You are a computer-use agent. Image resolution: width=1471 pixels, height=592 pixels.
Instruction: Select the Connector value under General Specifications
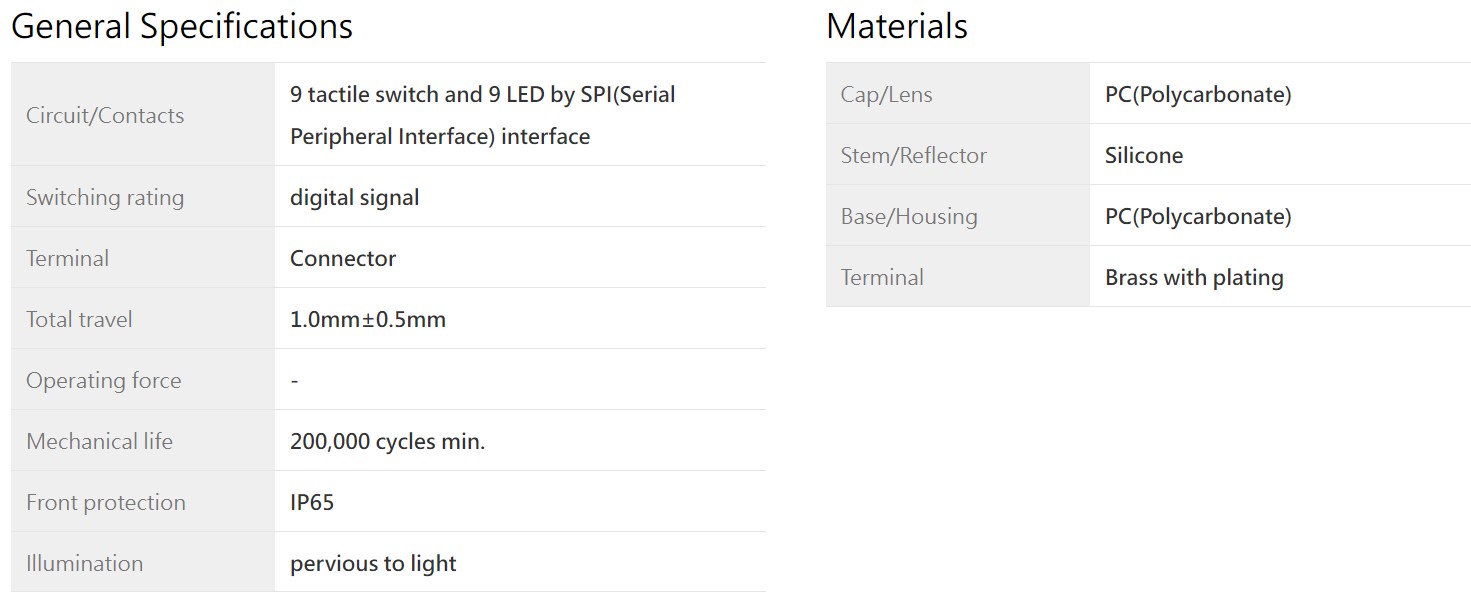coord(343,258)
